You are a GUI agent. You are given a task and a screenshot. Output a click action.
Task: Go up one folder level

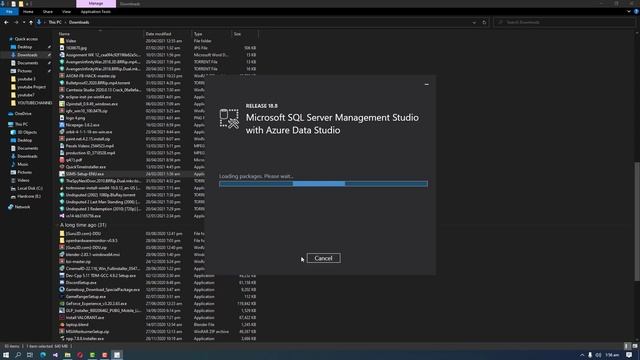(x=31, y=22)
